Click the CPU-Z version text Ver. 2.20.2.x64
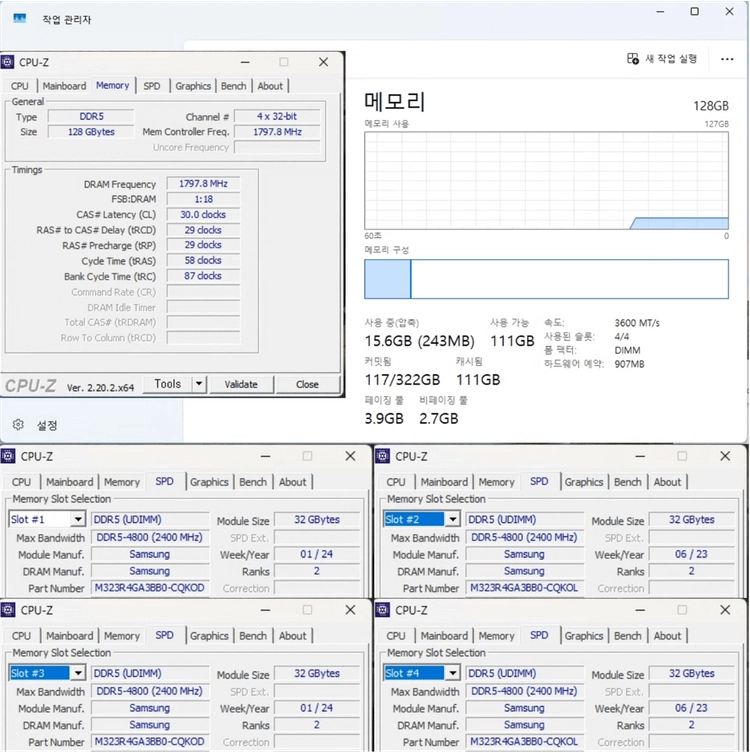The image size is (750, 753). pyautogui.click(x=100, y=388)
